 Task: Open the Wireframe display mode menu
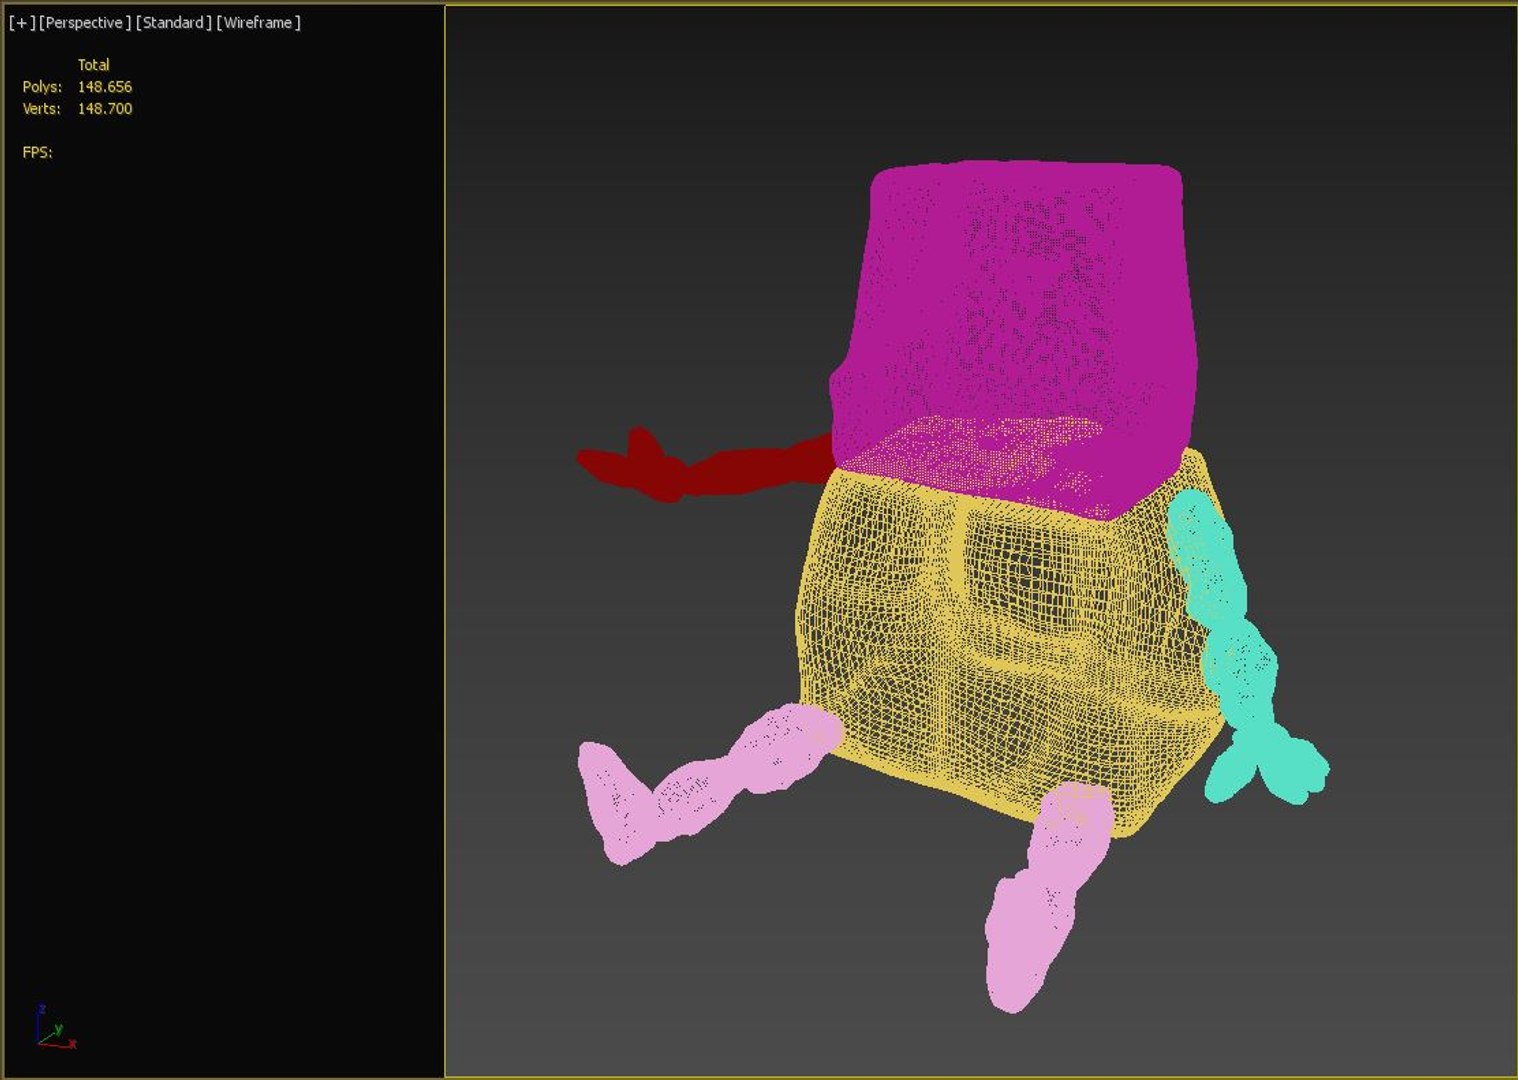pyautogui.click(x=258, y=22)
